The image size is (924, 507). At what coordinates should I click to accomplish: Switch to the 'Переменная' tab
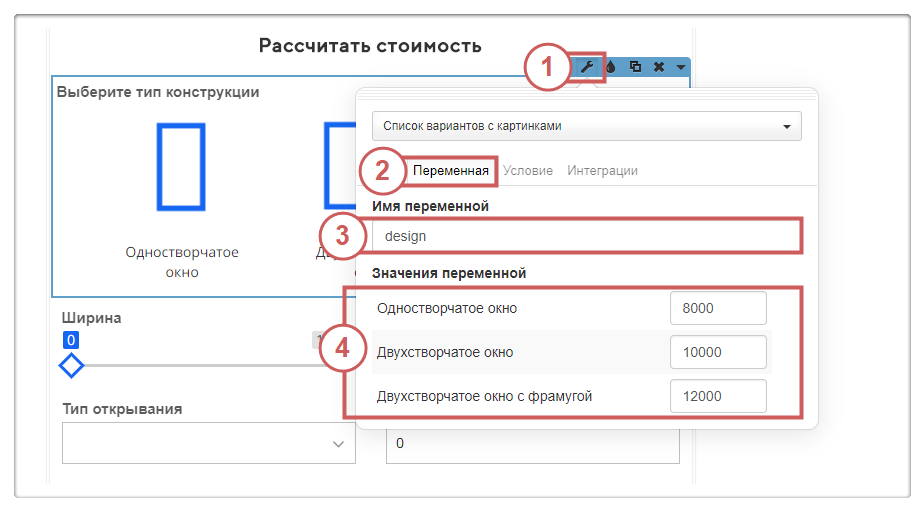click(451, 171)
